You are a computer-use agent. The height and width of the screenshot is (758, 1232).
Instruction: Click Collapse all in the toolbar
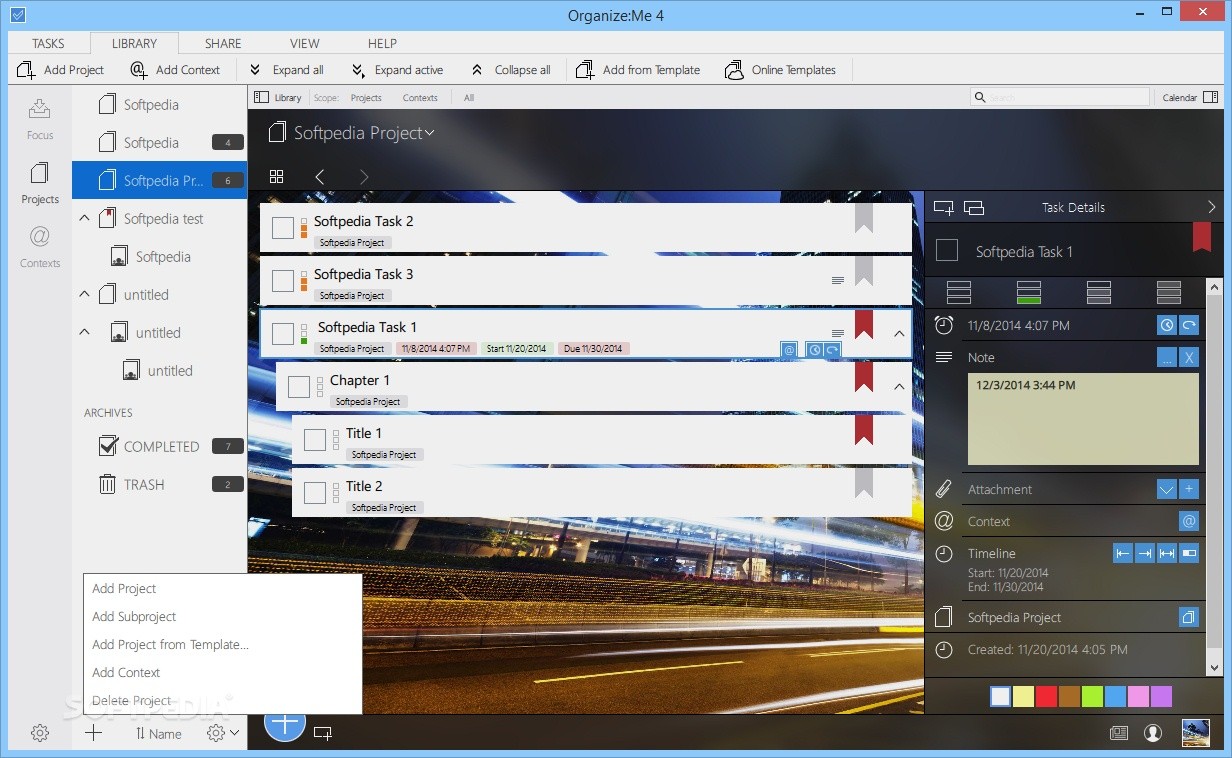click(x=511, y=70)
